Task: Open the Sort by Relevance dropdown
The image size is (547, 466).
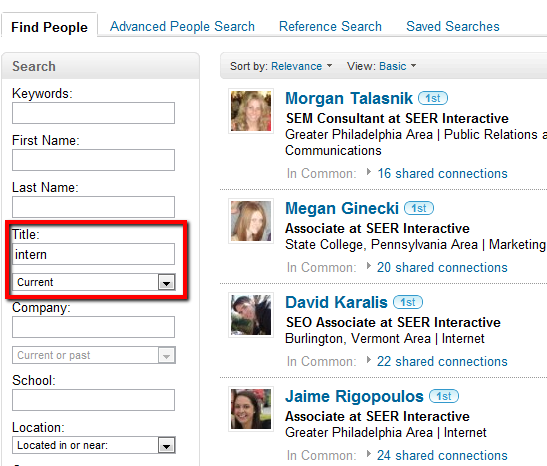Action: [x=301, y=66]
